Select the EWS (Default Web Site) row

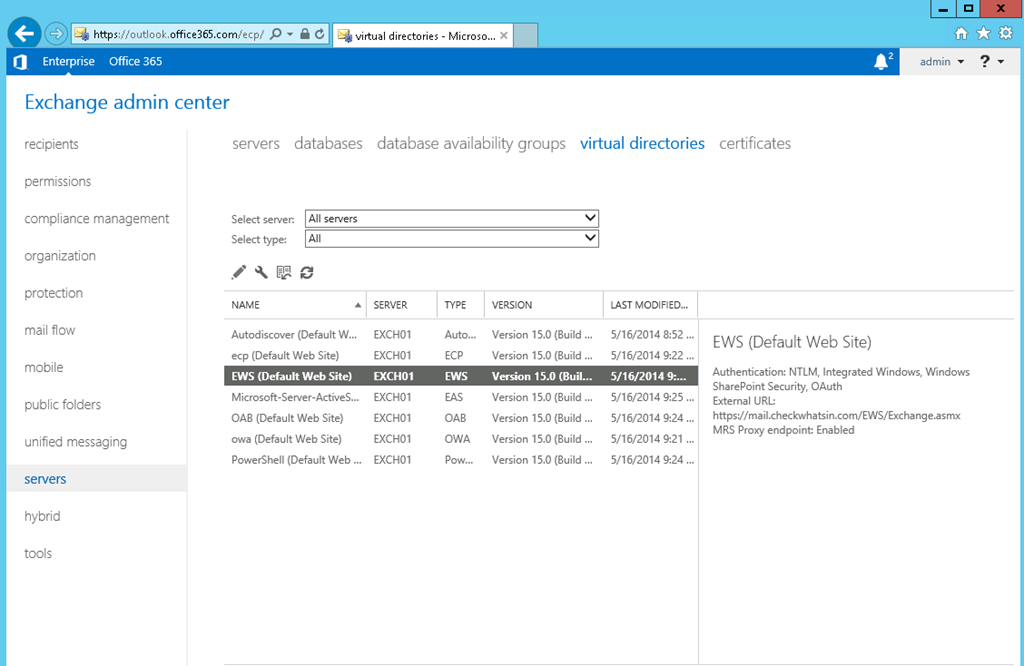pos(461,376)
